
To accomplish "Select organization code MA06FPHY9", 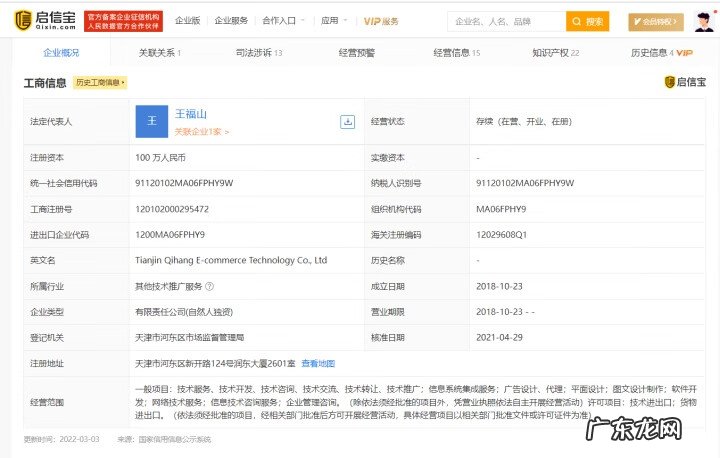I will coord(501,209).
